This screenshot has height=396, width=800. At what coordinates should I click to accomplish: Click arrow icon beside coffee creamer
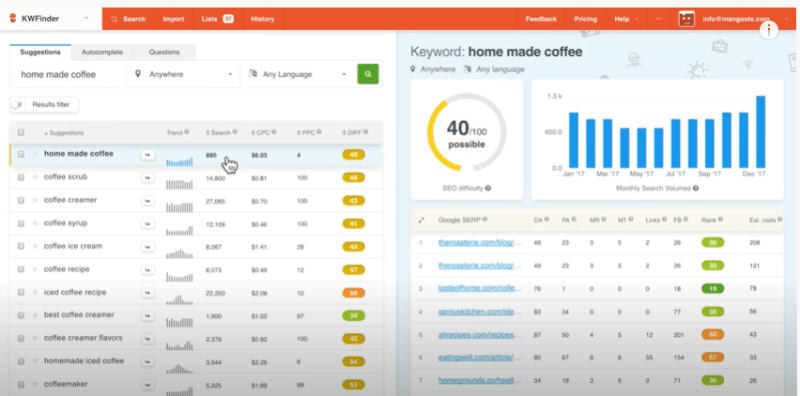coord(147,201)
